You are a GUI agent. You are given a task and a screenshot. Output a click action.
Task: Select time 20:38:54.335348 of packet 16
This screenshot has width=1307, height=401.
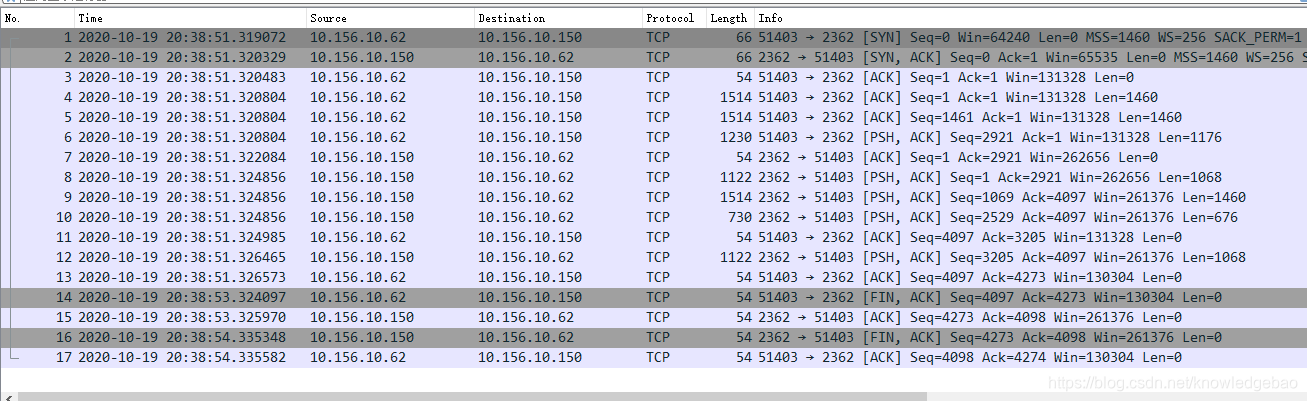[182, 337]
